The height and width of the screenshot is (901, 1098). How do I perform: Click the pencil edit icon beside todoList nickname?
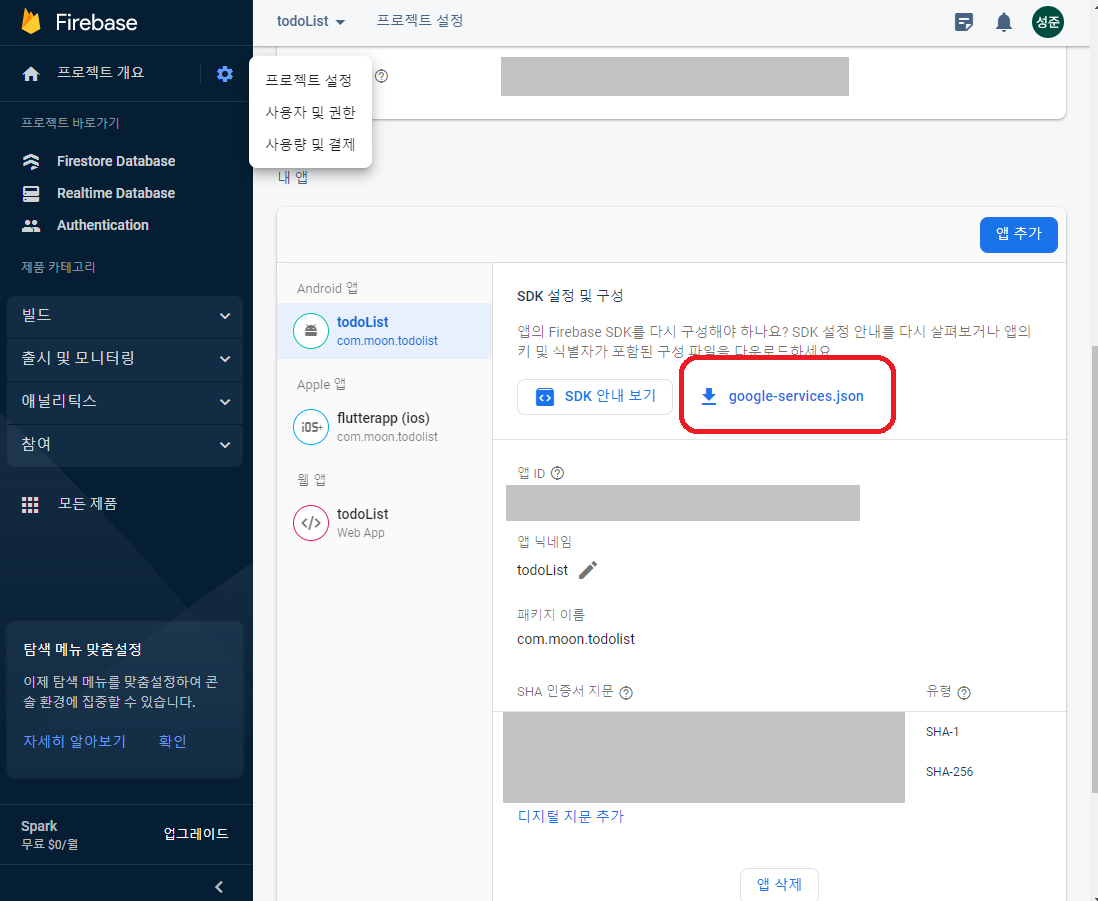(588, 570)
